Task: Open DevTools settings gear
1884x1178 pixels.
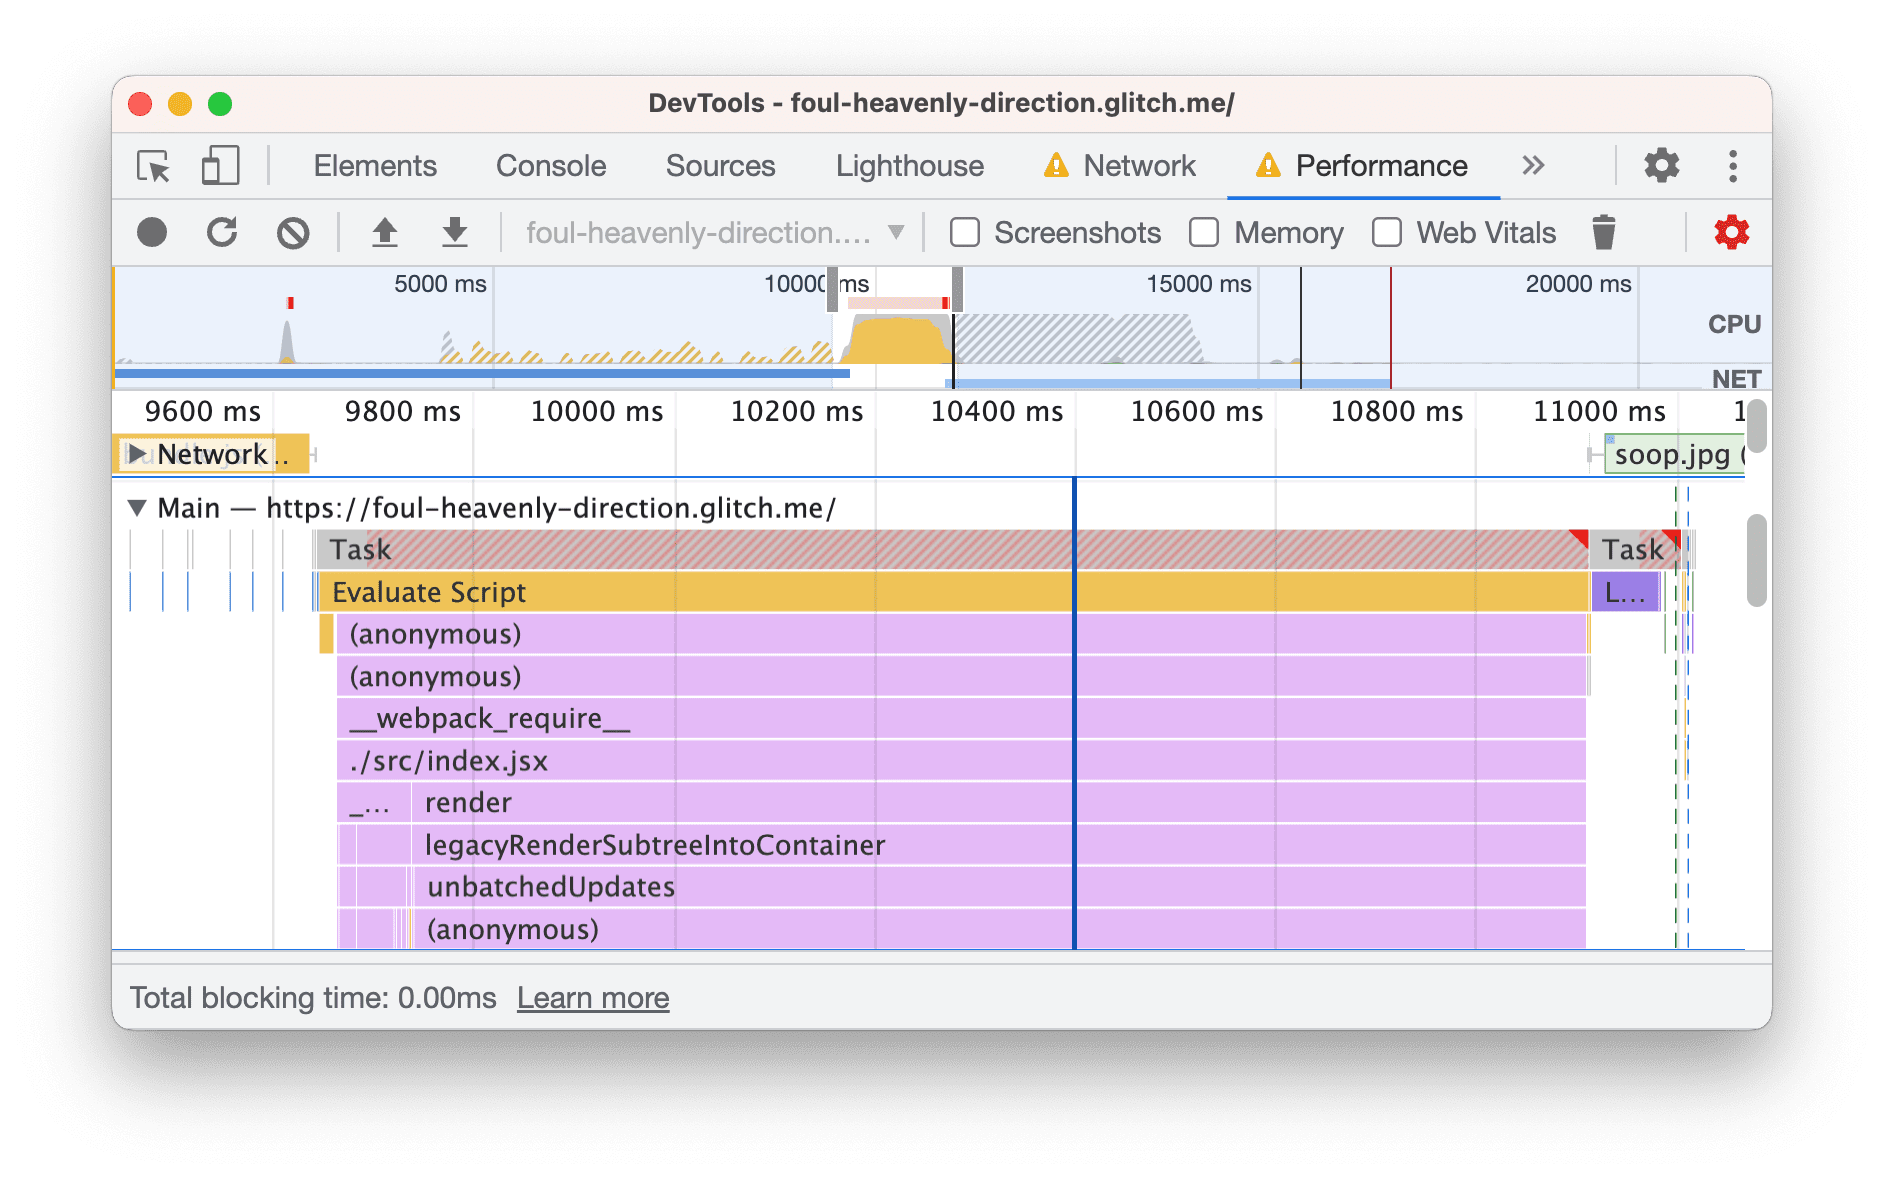Action: point(1661,166)
